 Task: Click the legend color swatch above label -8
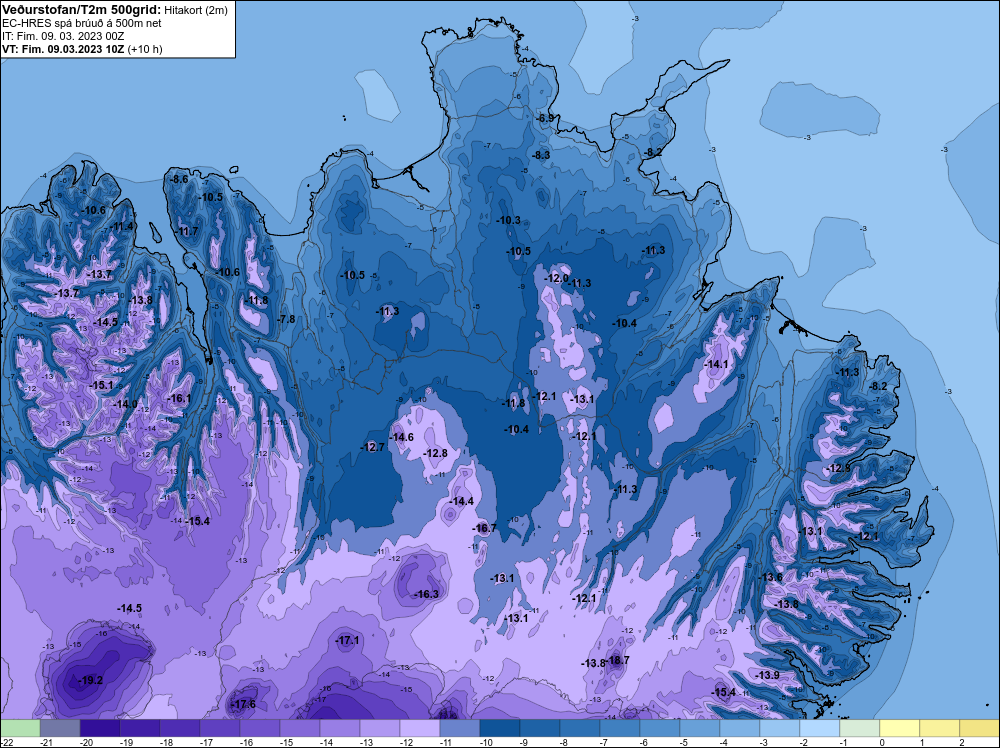580,728
